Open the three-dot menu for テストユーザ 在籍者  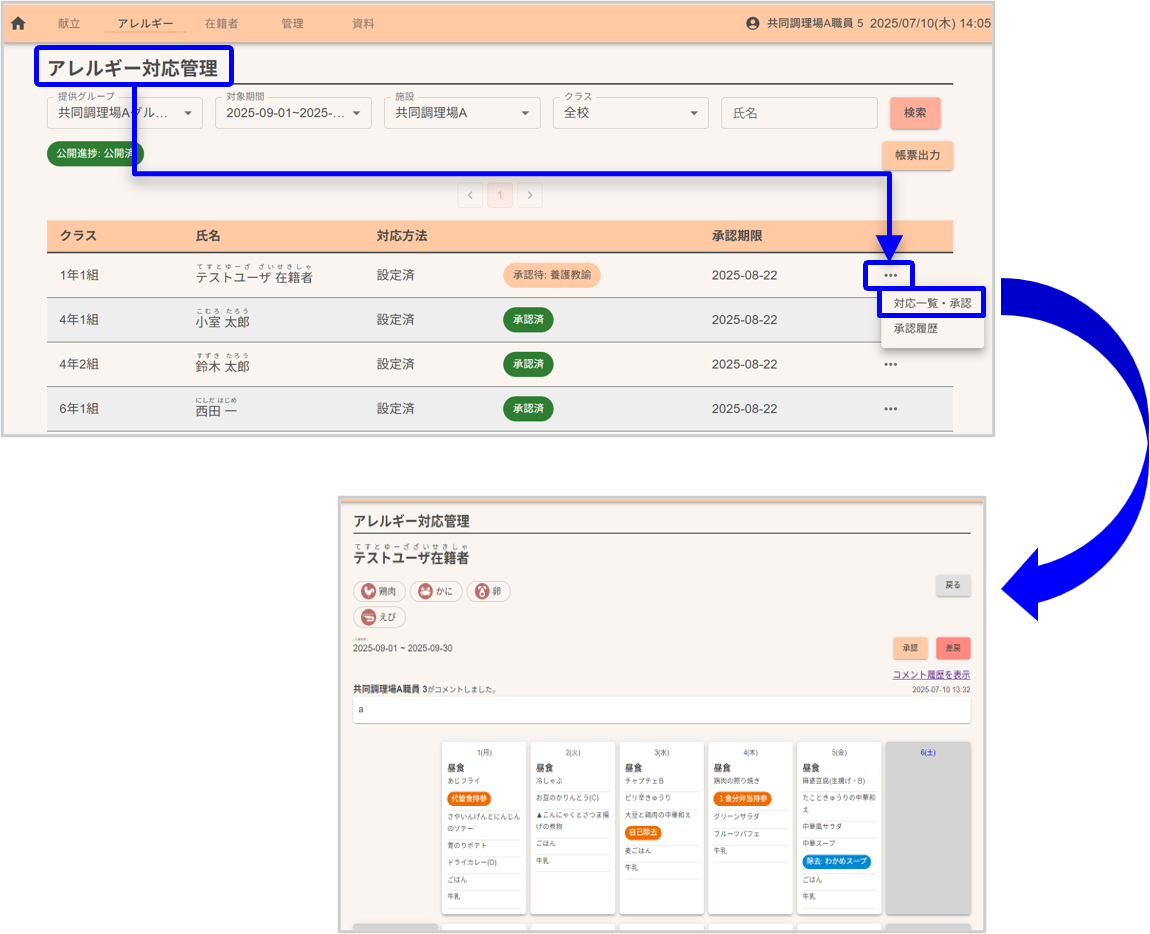pos(890,275)
